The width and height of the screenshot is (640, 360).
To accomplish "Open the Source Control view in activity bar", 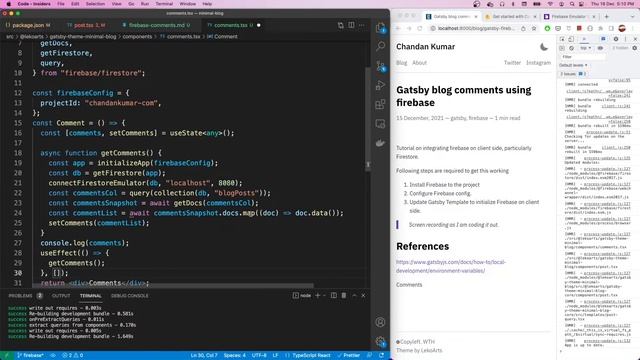I will (x=380, y=65).
